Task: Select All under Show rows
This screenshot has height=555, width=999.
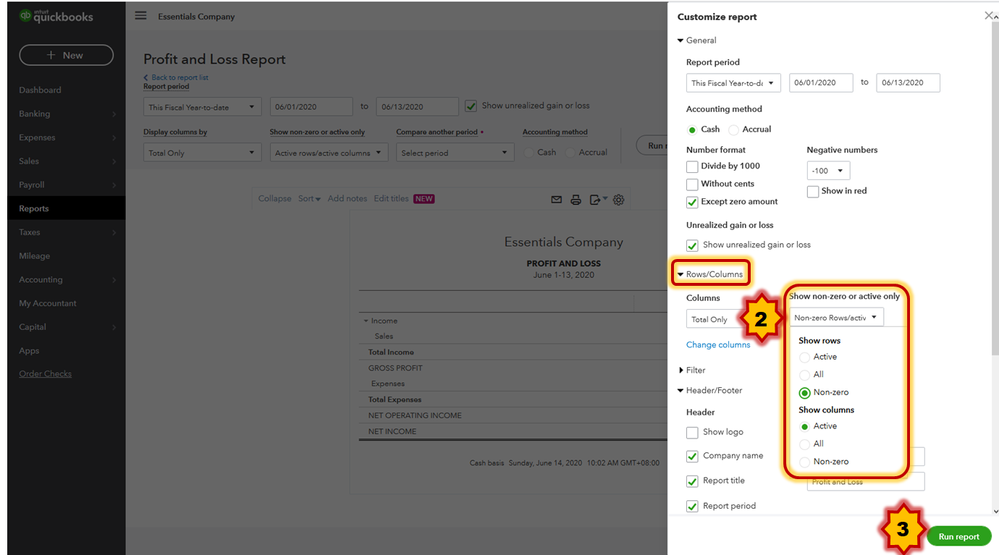Action: coord(804,374)
